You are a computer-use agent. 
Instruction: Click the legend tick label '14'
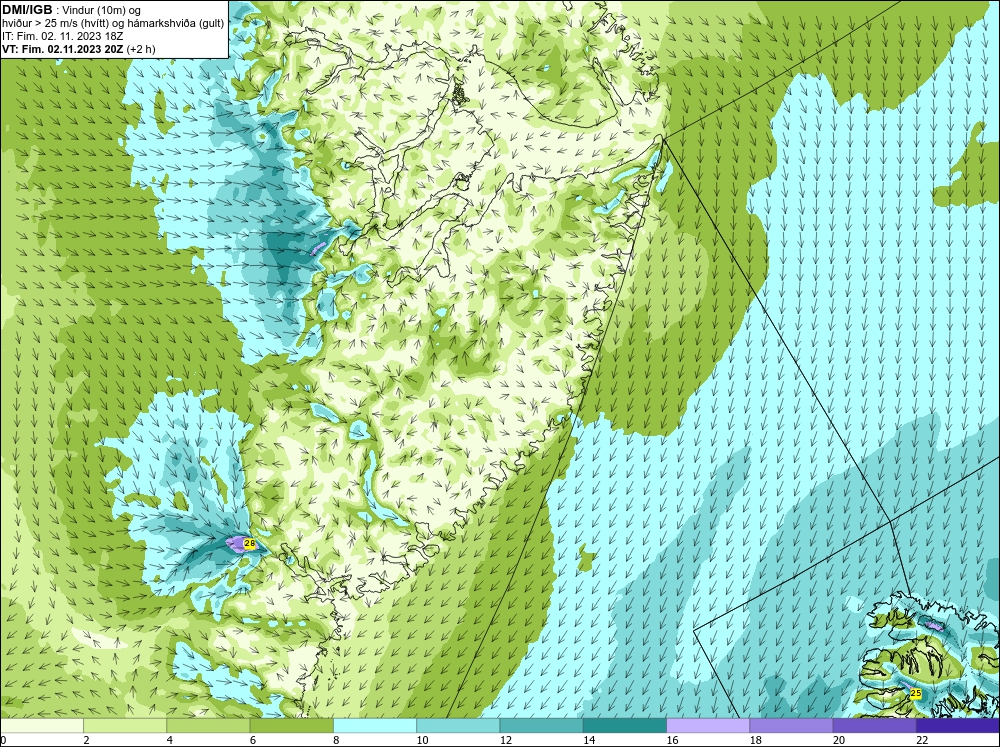(589, 740)
